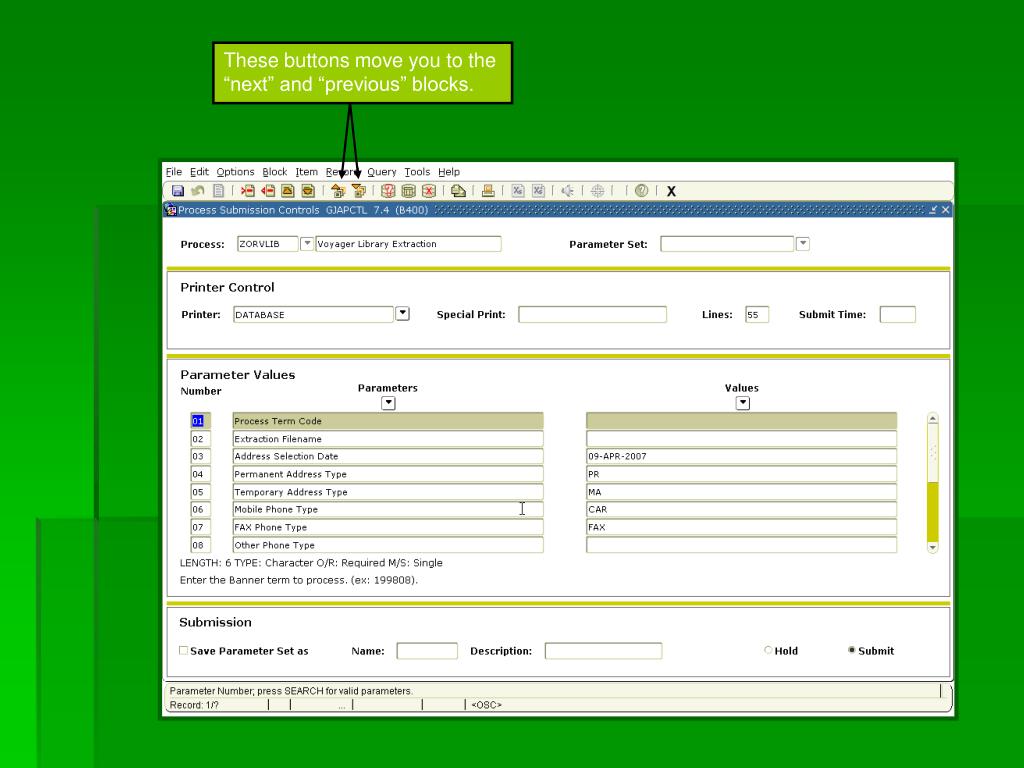Click the Other Phone Type parameter row

(x=388, y=545)
